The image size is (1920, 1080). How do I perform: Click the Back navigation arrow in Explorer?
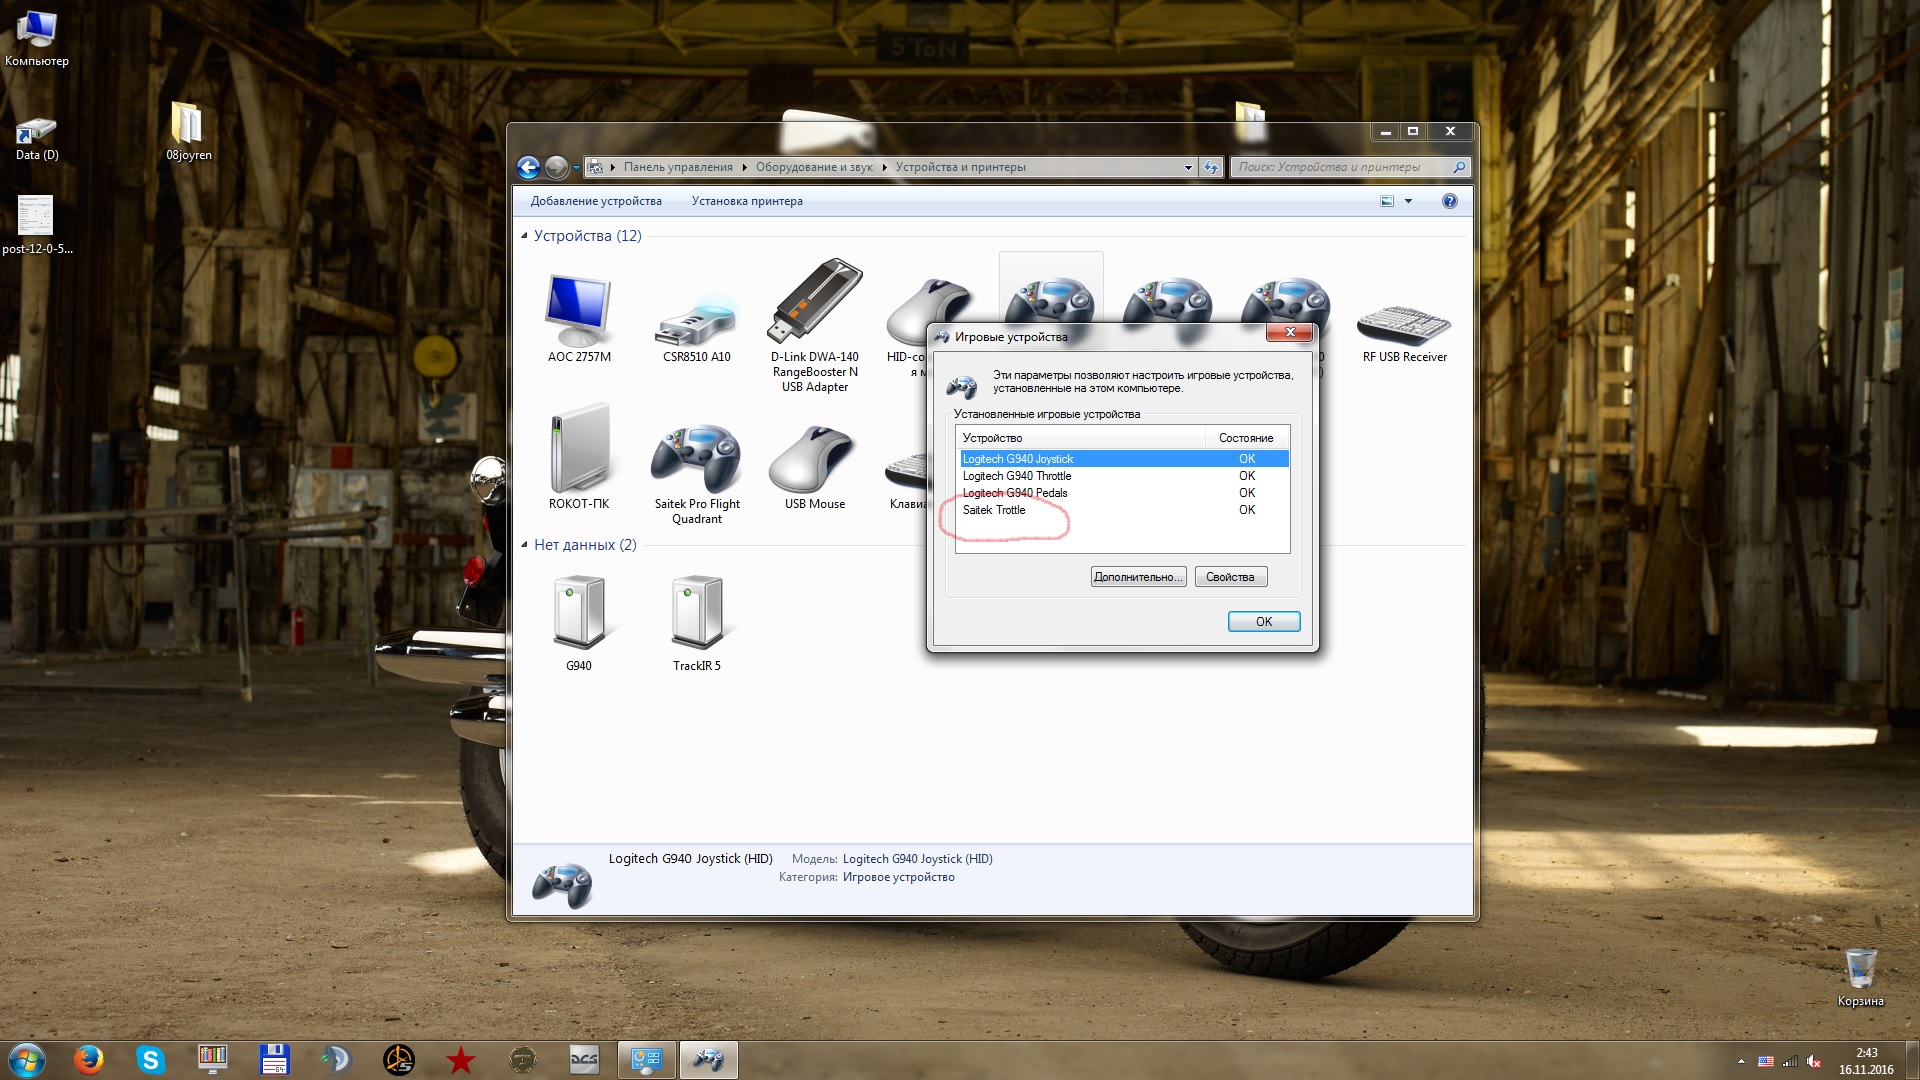tap(529, 167)
